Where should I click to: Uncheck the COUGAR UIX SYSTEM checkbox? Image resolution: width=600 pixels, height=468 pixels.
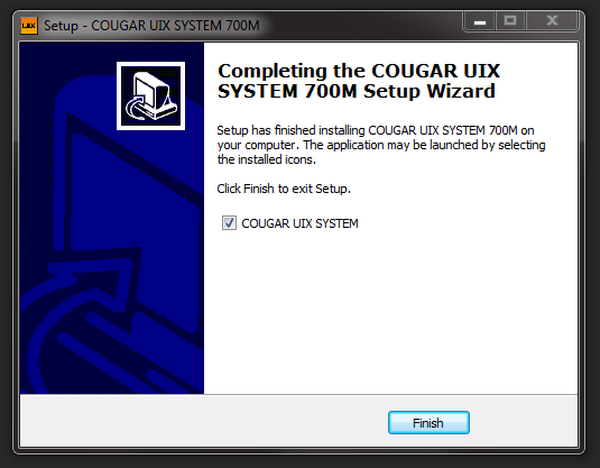click(x=229, y=223)
